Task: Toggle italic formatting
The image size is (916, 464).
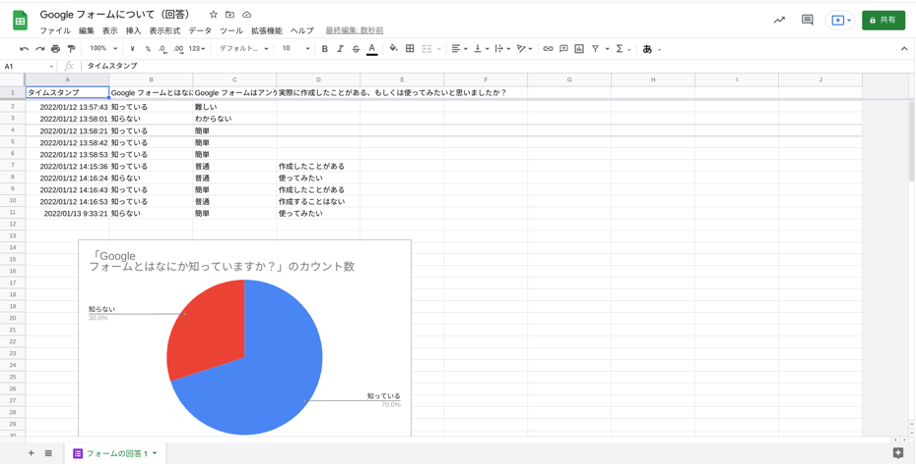Action: click(340, 49)
